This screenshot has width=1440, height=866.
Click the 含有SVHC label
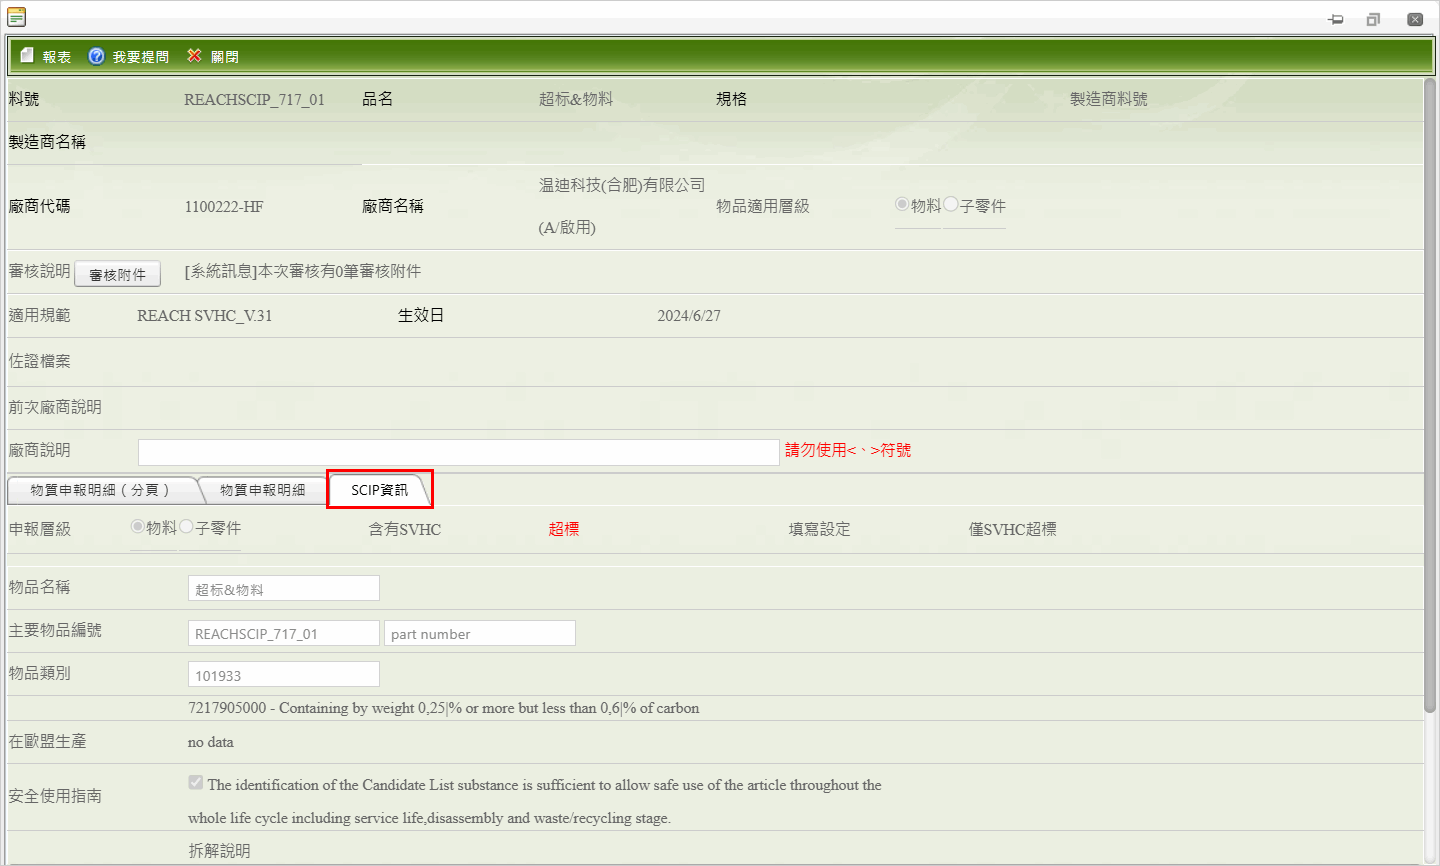405,529
